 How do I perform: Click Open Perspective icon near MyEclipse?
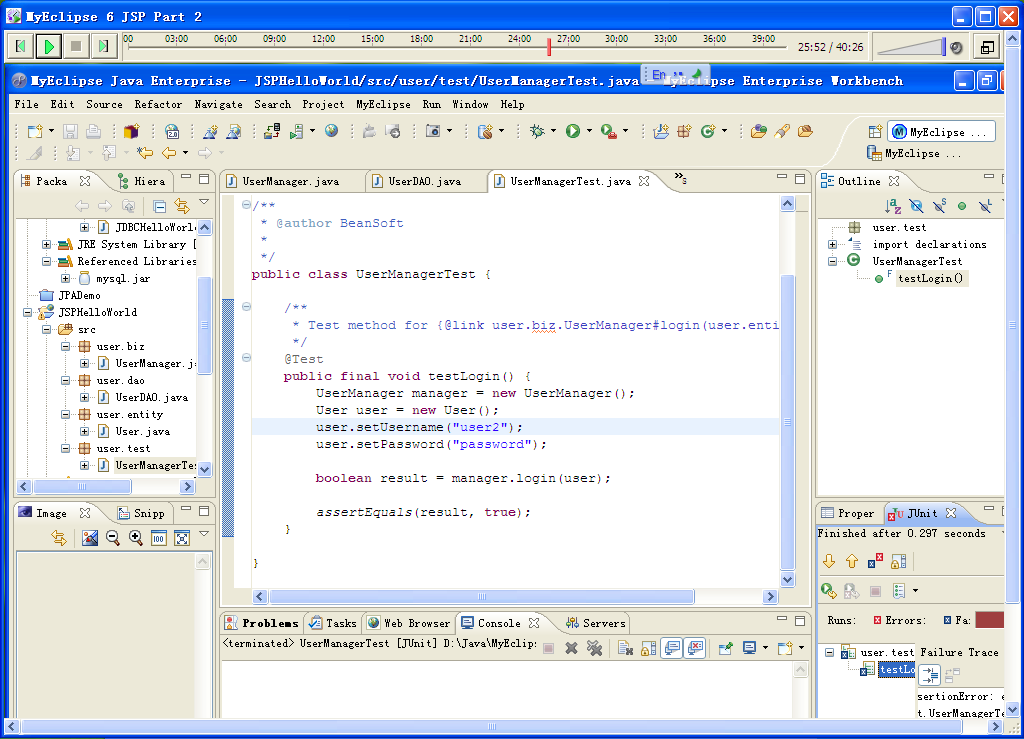875,131
